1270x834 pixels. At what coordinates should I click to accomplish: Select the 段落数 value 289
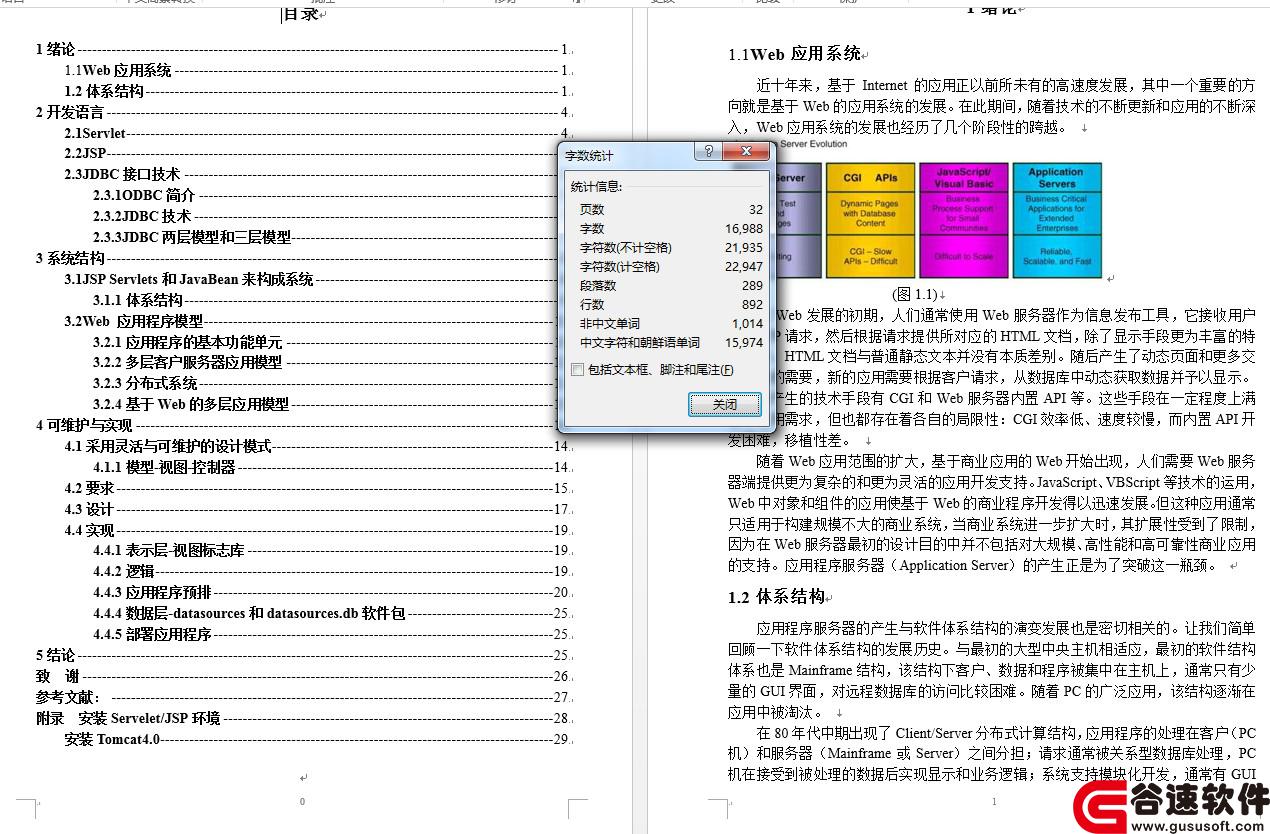[x=752, y=285]
